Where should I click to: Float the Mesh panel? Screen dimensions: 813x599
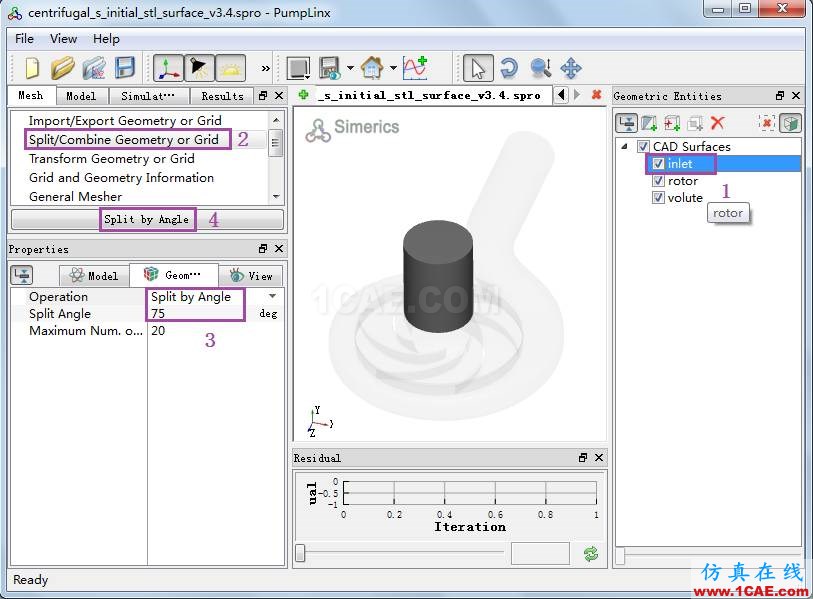tap(263, 95)
